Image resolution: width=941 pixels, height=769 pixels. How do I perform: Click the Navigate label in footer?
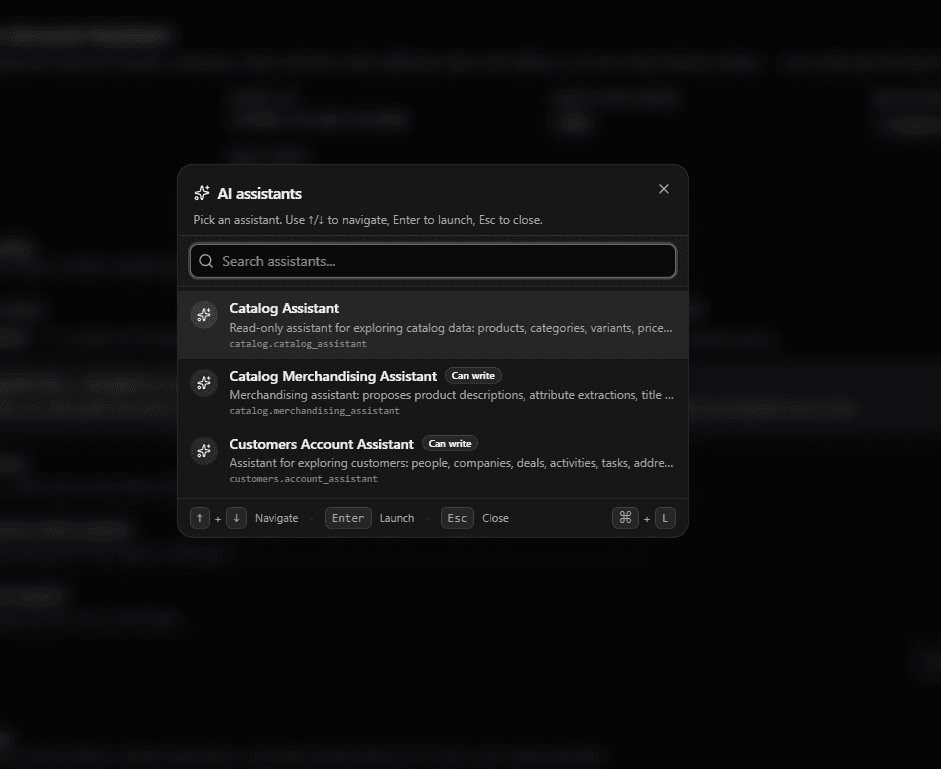pyautogui.click(x=277, y=518)
